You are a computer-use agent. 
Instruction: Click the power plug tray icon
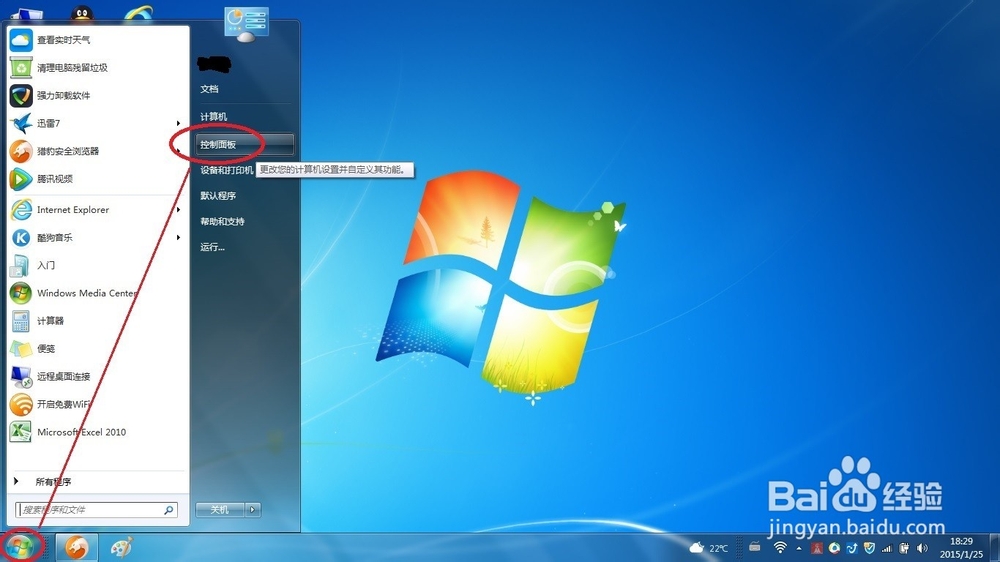click(904, 548)
